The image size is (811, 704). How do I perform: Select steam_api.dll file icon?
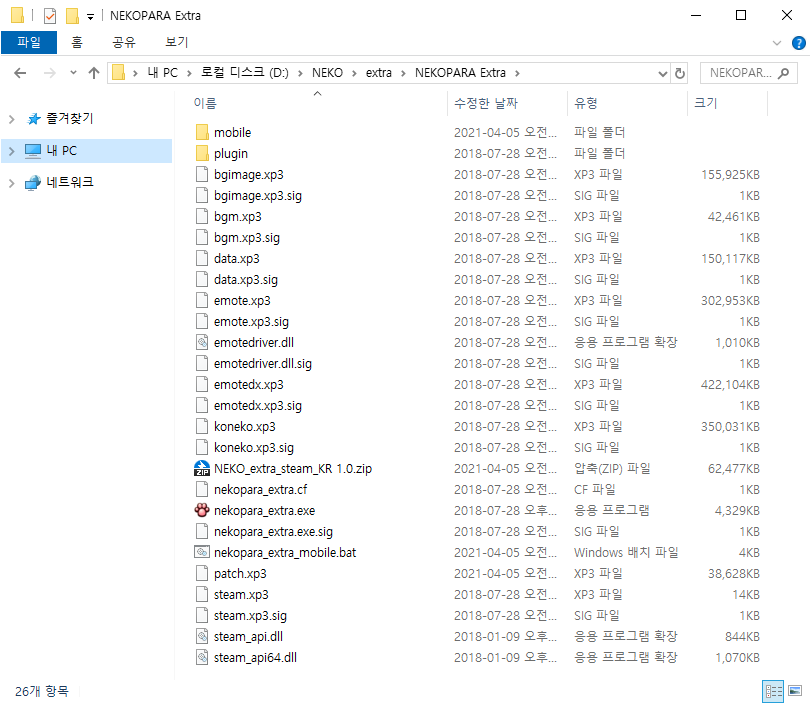point(202,637)
